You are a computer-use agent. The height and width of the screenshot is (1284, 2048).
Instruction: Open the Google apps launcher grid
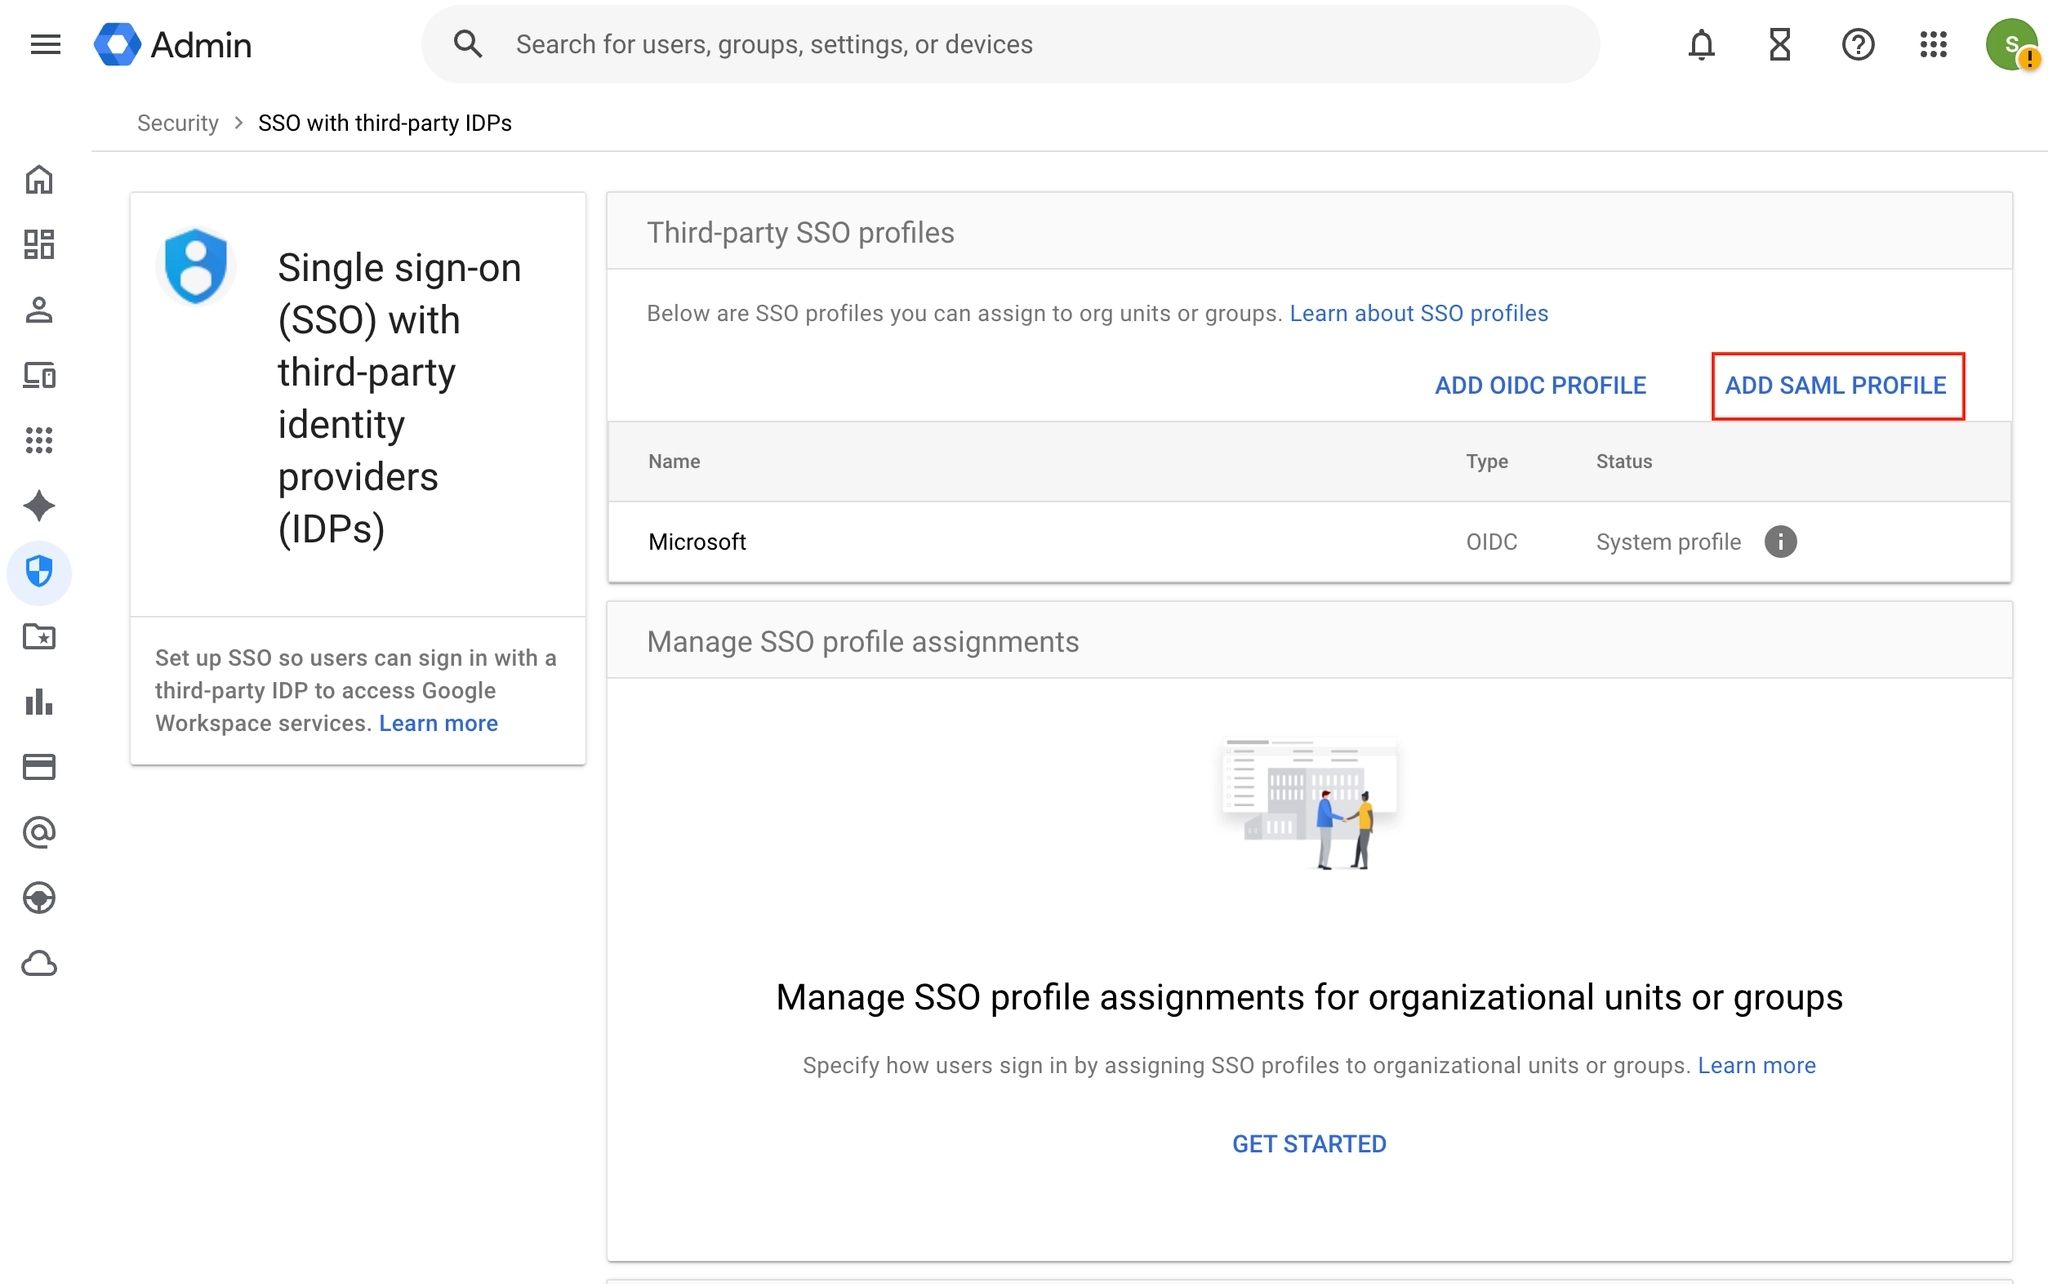point(1933,44)
